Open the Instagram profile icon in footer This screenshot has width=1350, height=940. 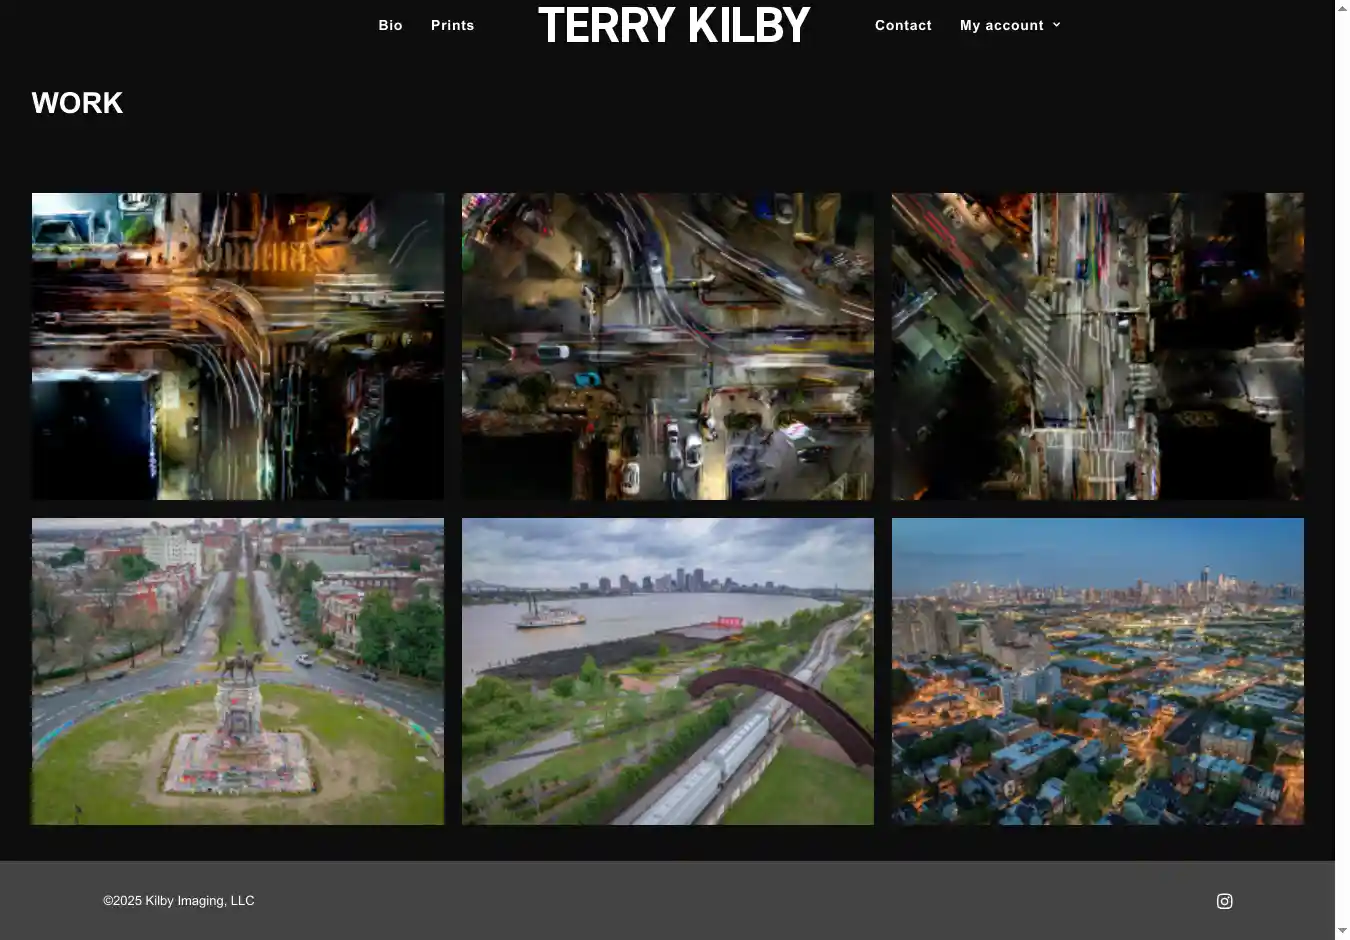[x=1224, y=901]
